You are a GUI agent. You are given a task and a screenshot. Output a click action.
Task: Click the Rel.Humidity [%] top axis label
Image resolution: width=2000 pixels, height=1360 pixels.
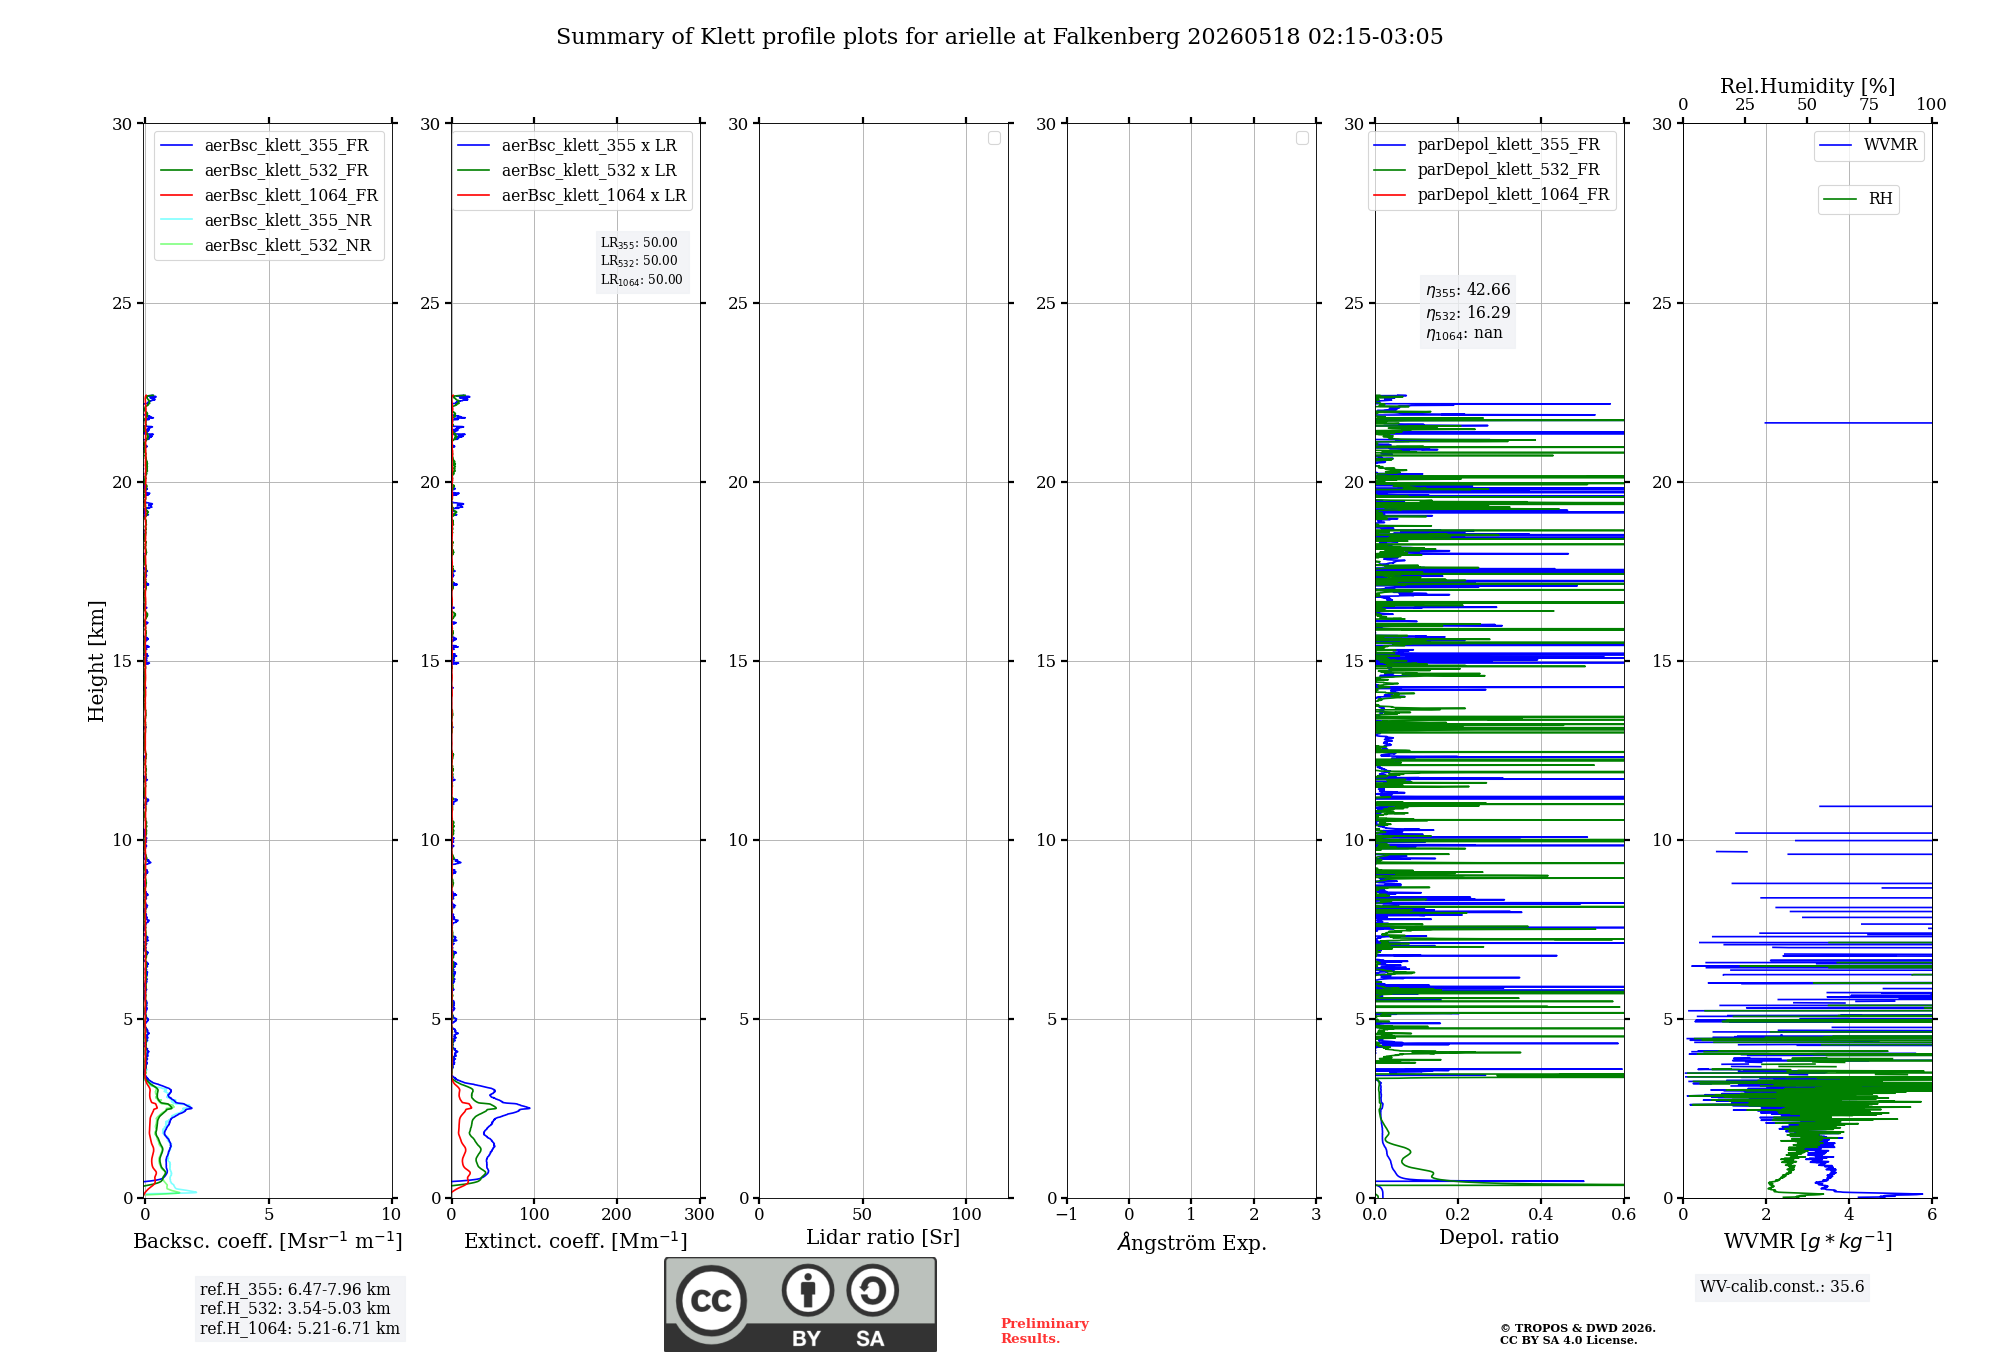pos(1808,86)
